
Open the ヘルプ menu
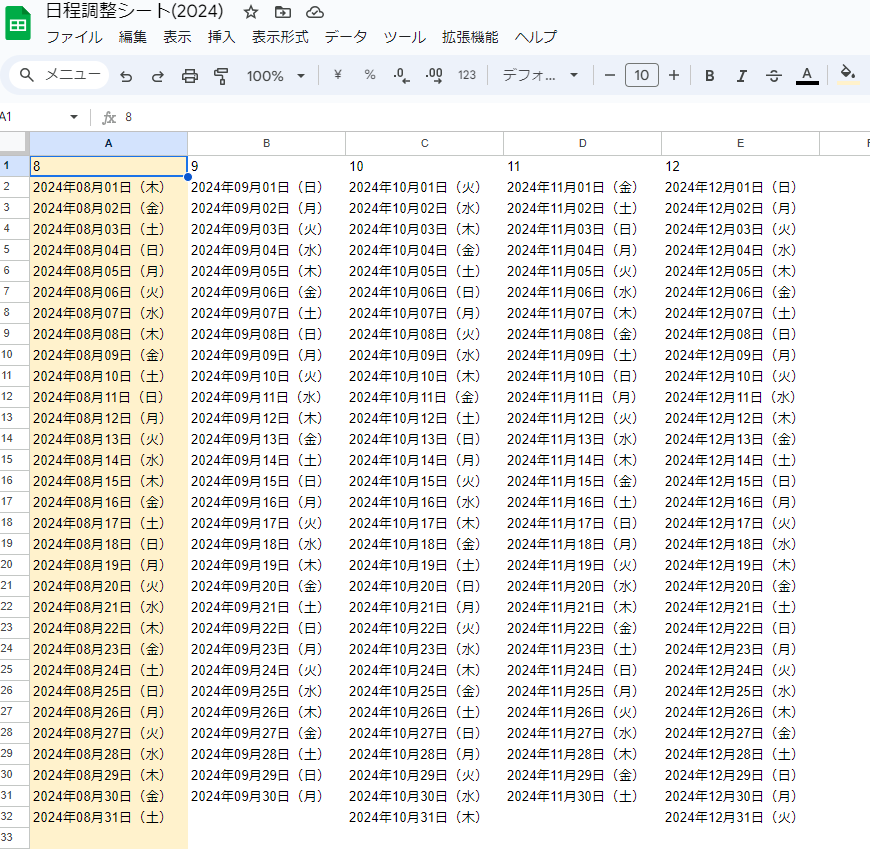click(535, 37)
